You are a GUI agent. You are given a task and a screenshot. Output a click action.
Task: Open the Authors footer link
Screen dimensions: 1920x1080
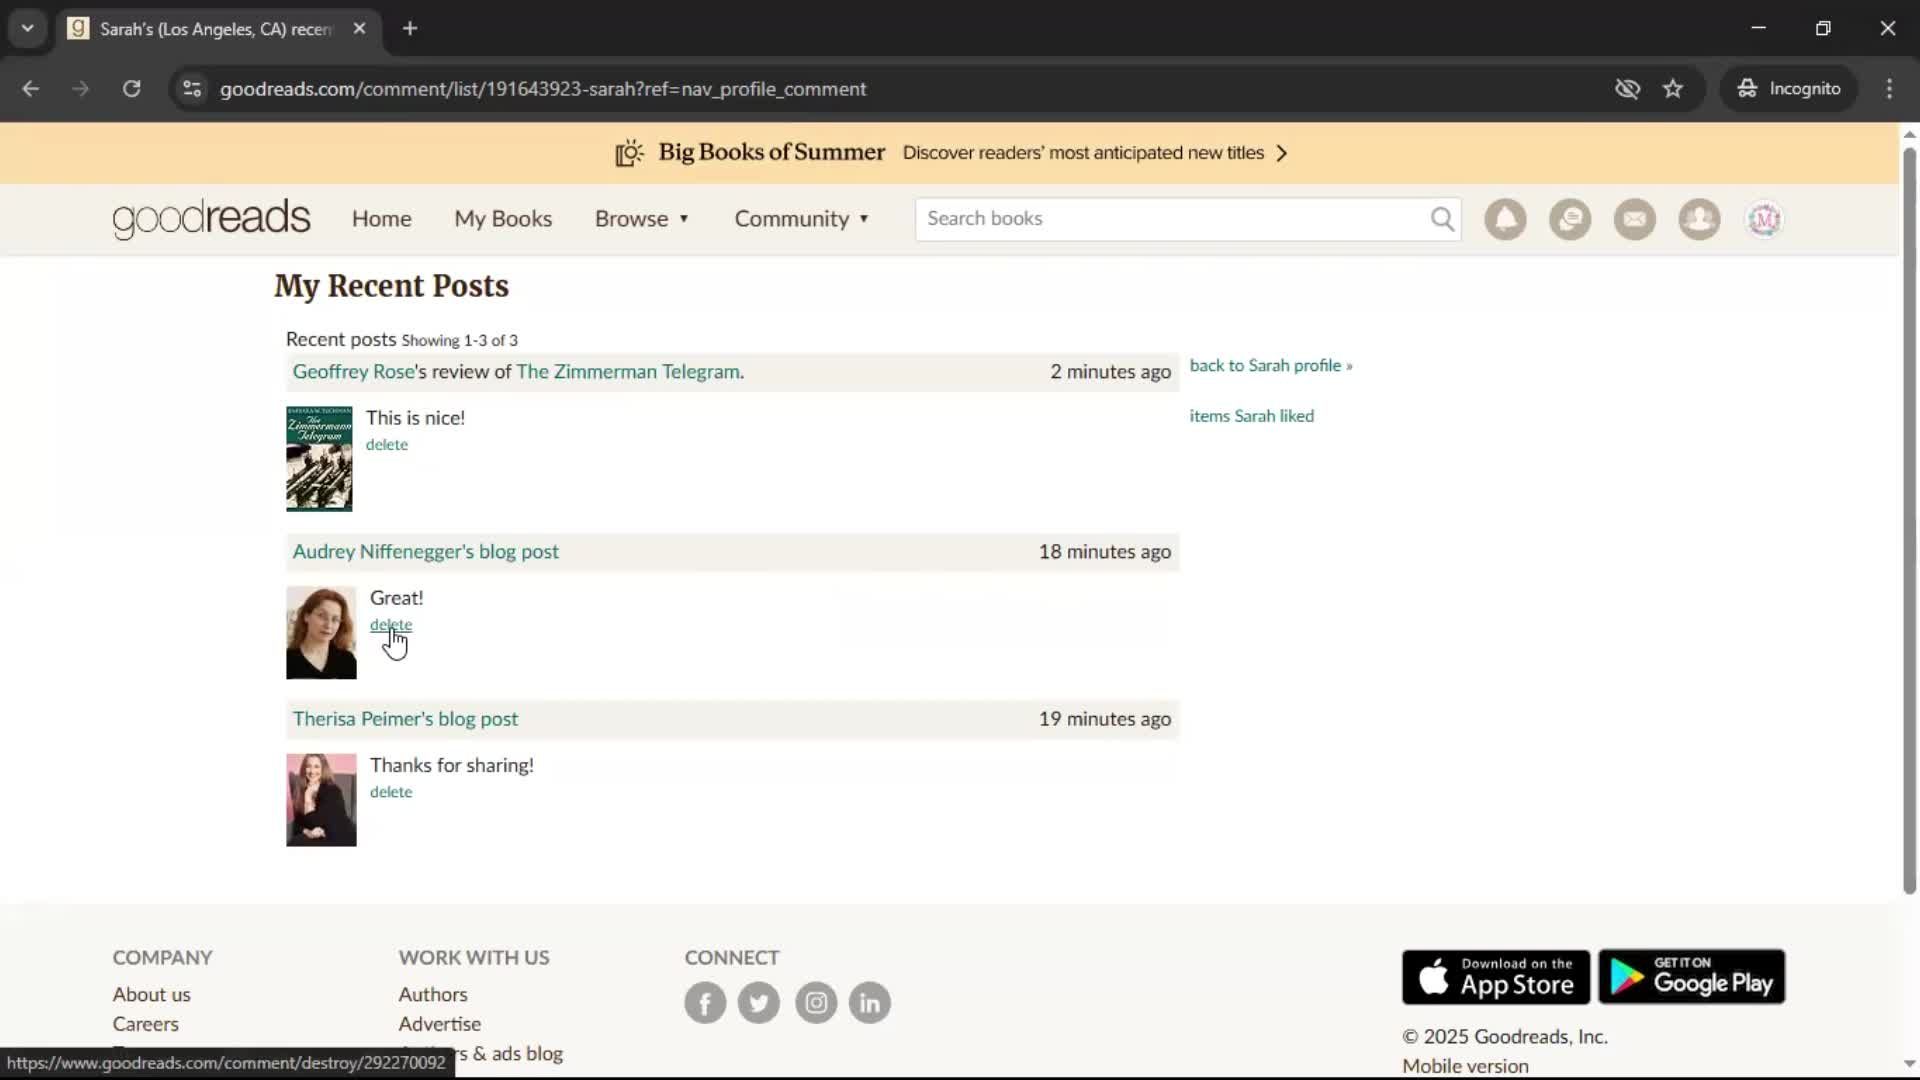coord(433,995)
